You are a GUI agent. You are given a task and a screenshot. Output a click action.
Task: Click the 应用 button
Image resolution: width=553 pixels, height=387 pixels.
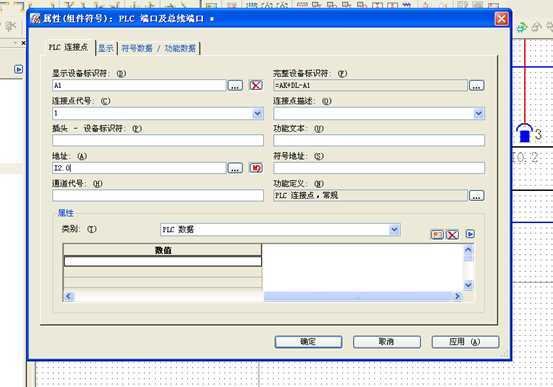point(465,342)
